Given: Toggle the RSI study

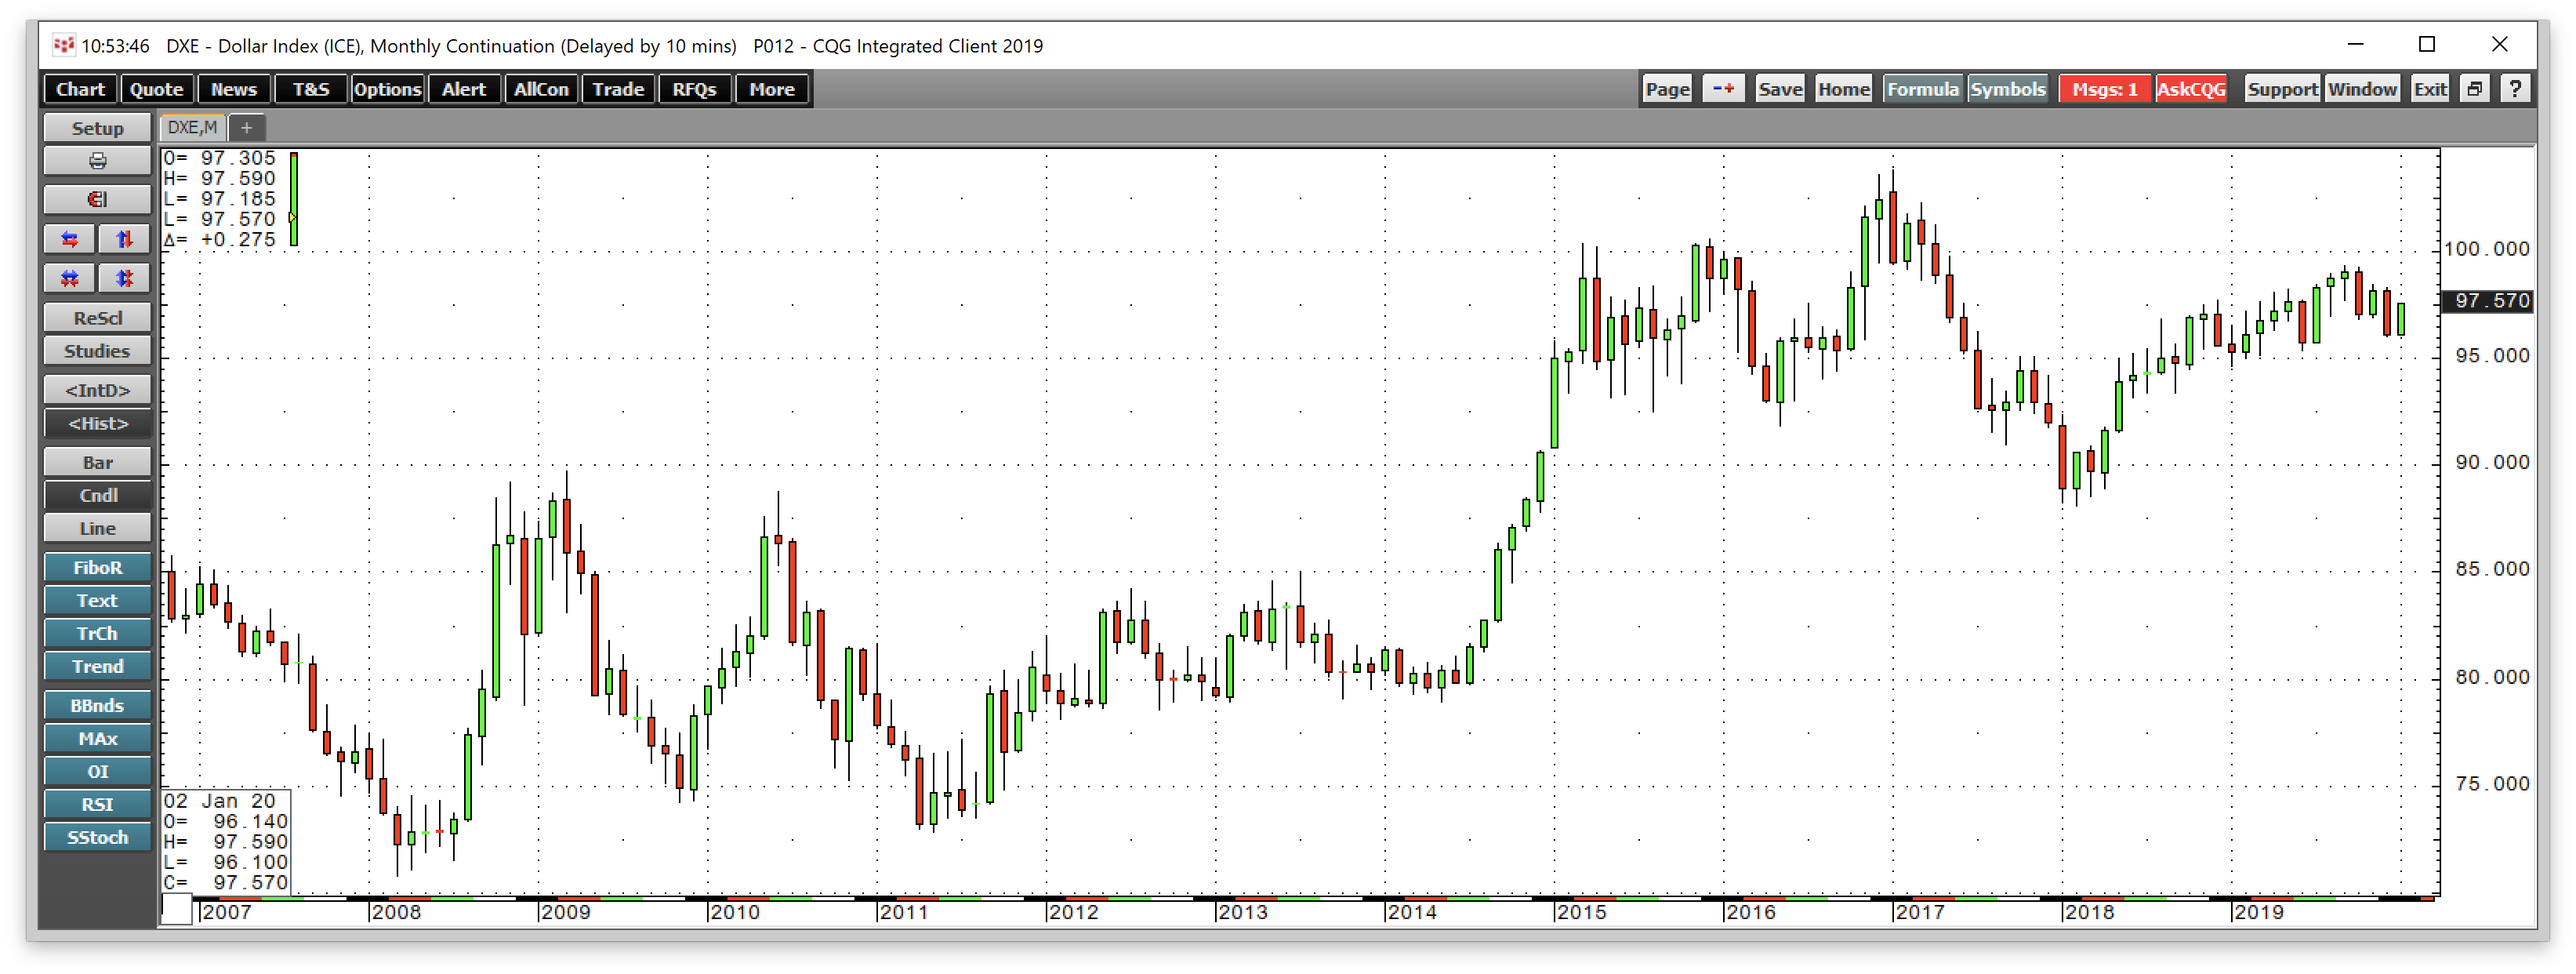Looking at the screenshot, I should click(97, 804).
